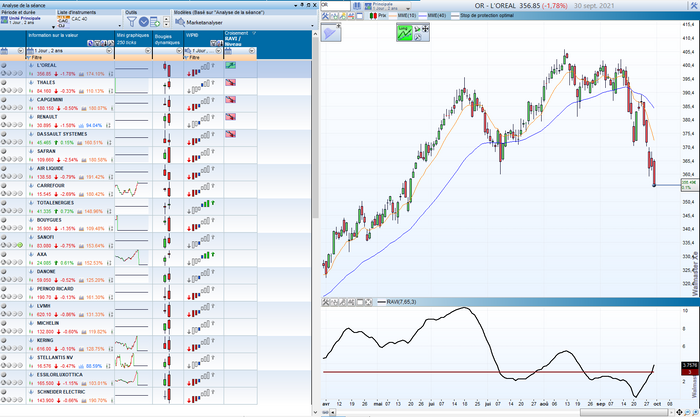Toggle the Stop de protection optimal legend
Screen dimensions: 700x417
pos(483,16)
